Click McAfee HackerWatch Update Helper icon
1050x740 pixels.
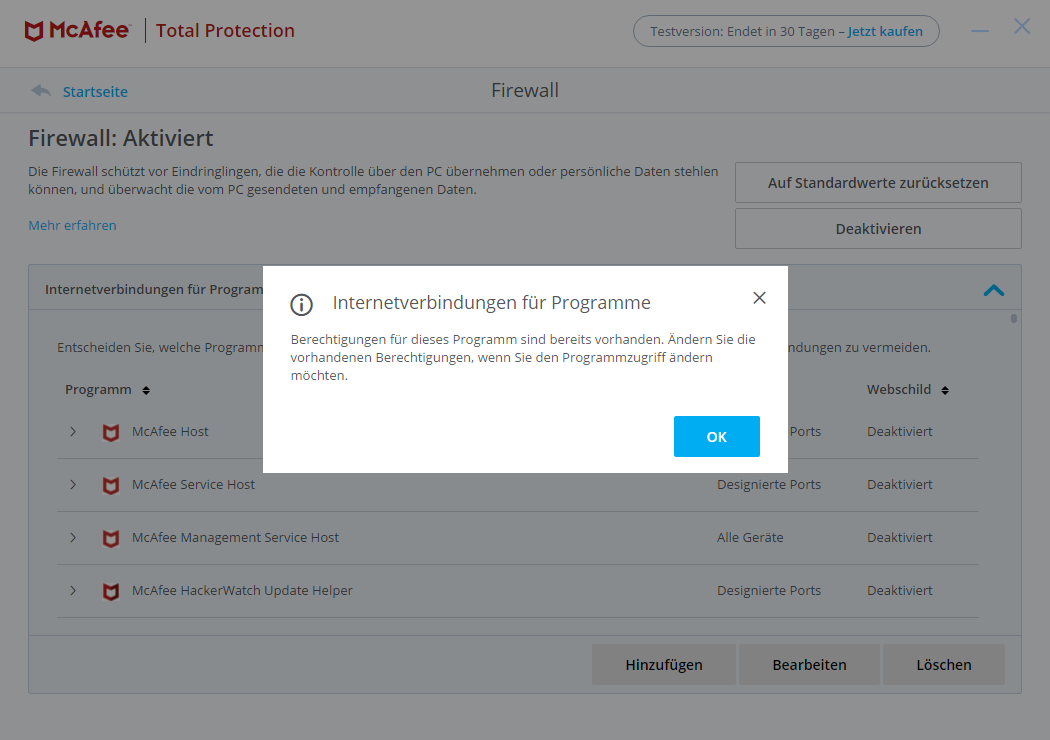[111, 591]
